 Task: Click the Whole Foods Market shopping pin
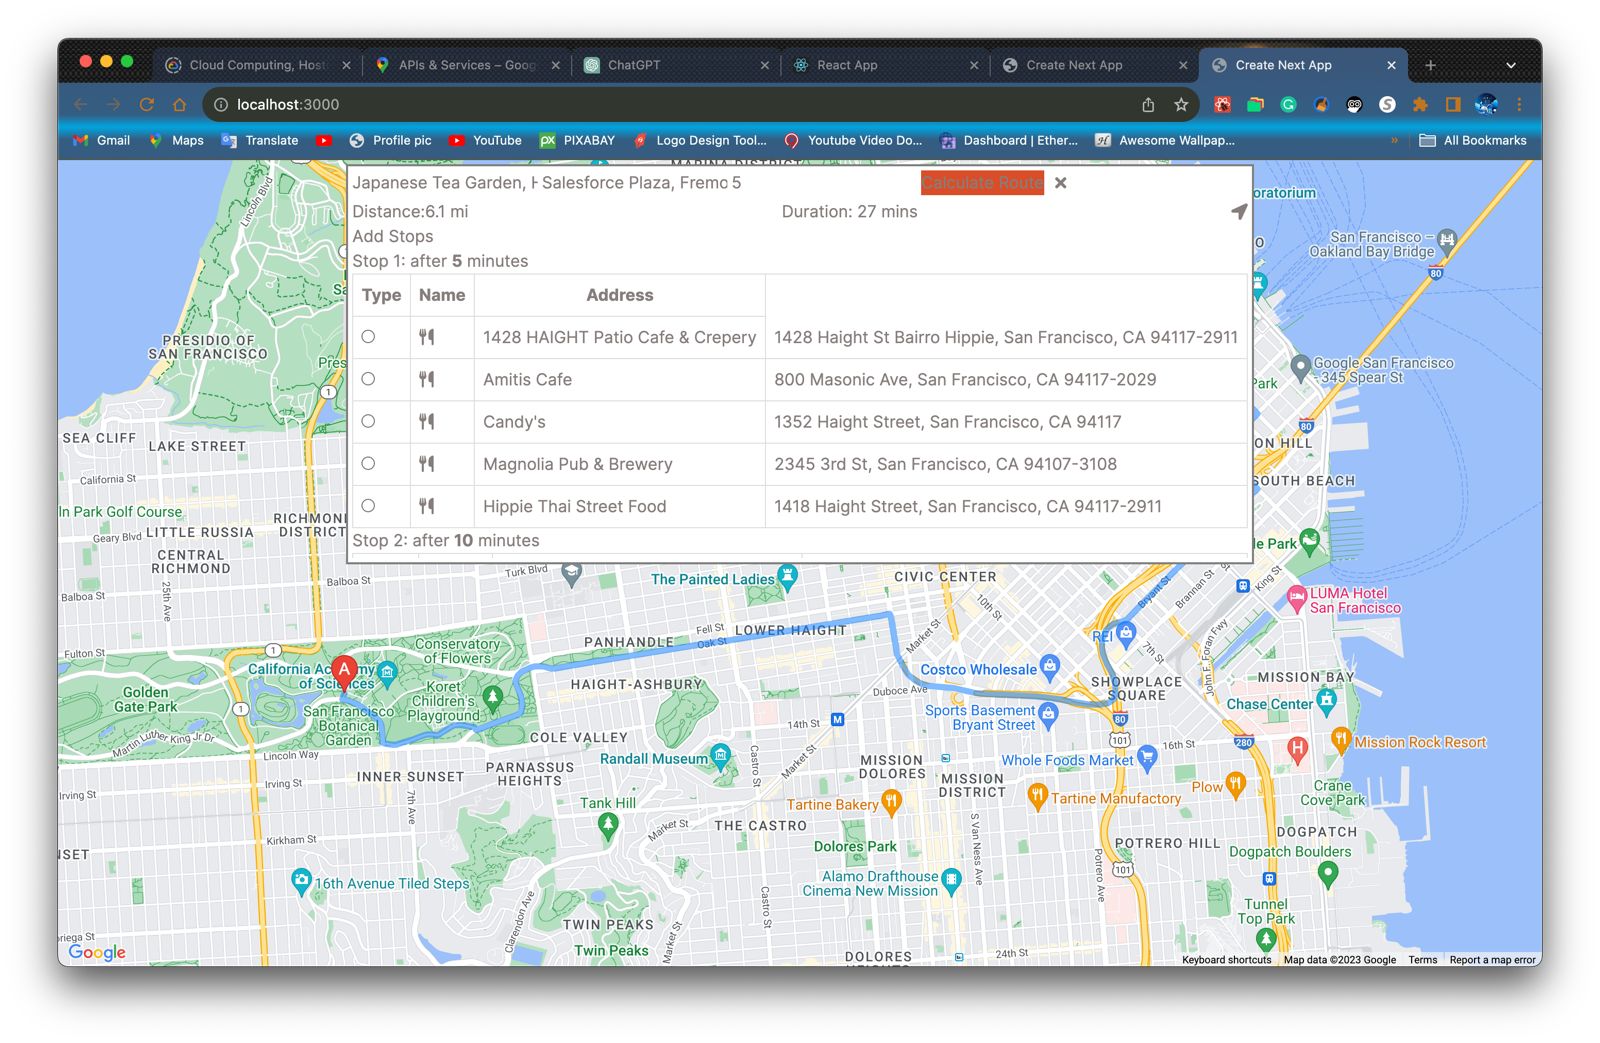(x=1148, y=757)
